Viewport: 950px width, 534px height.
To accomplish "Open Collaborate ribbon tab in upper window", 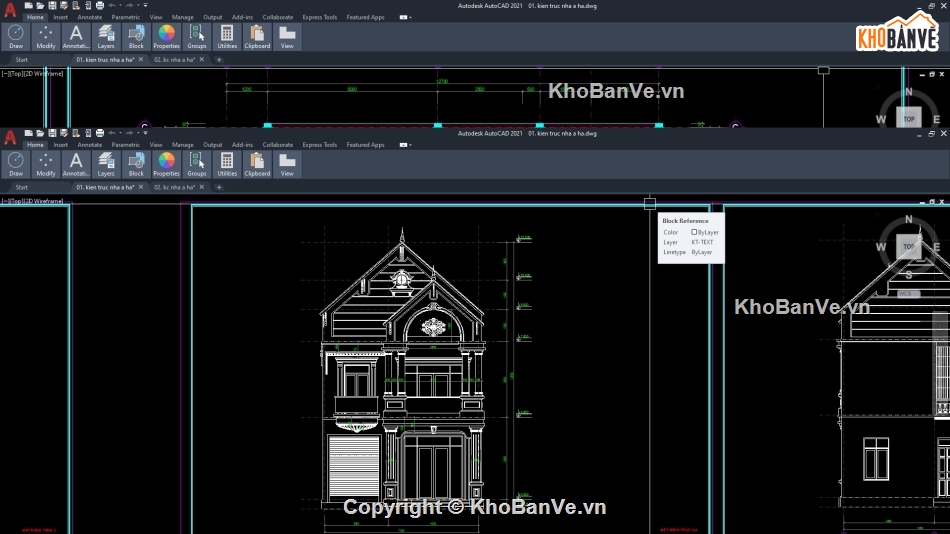I will [277, 18].
